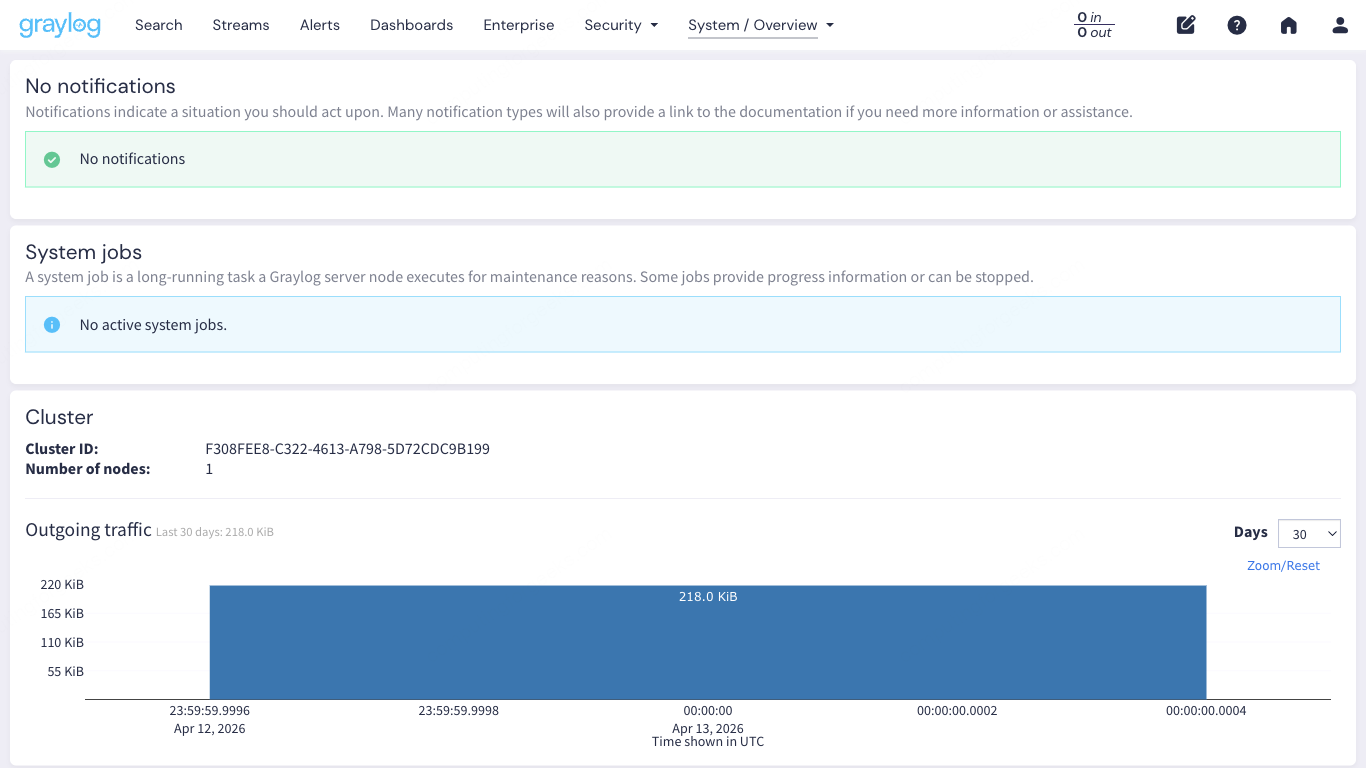The width and height of the screenshot is (1366, 768).
Task: Click the blue info icon in system jobs banner
Action: 51,324
